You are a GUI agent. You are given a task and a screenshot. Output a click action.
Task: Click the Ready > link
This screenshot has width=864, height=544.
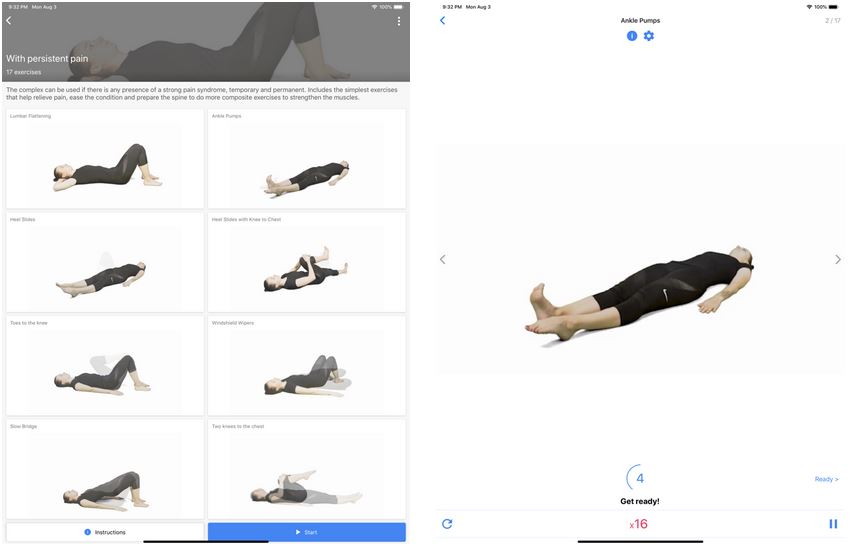[827, 479]
